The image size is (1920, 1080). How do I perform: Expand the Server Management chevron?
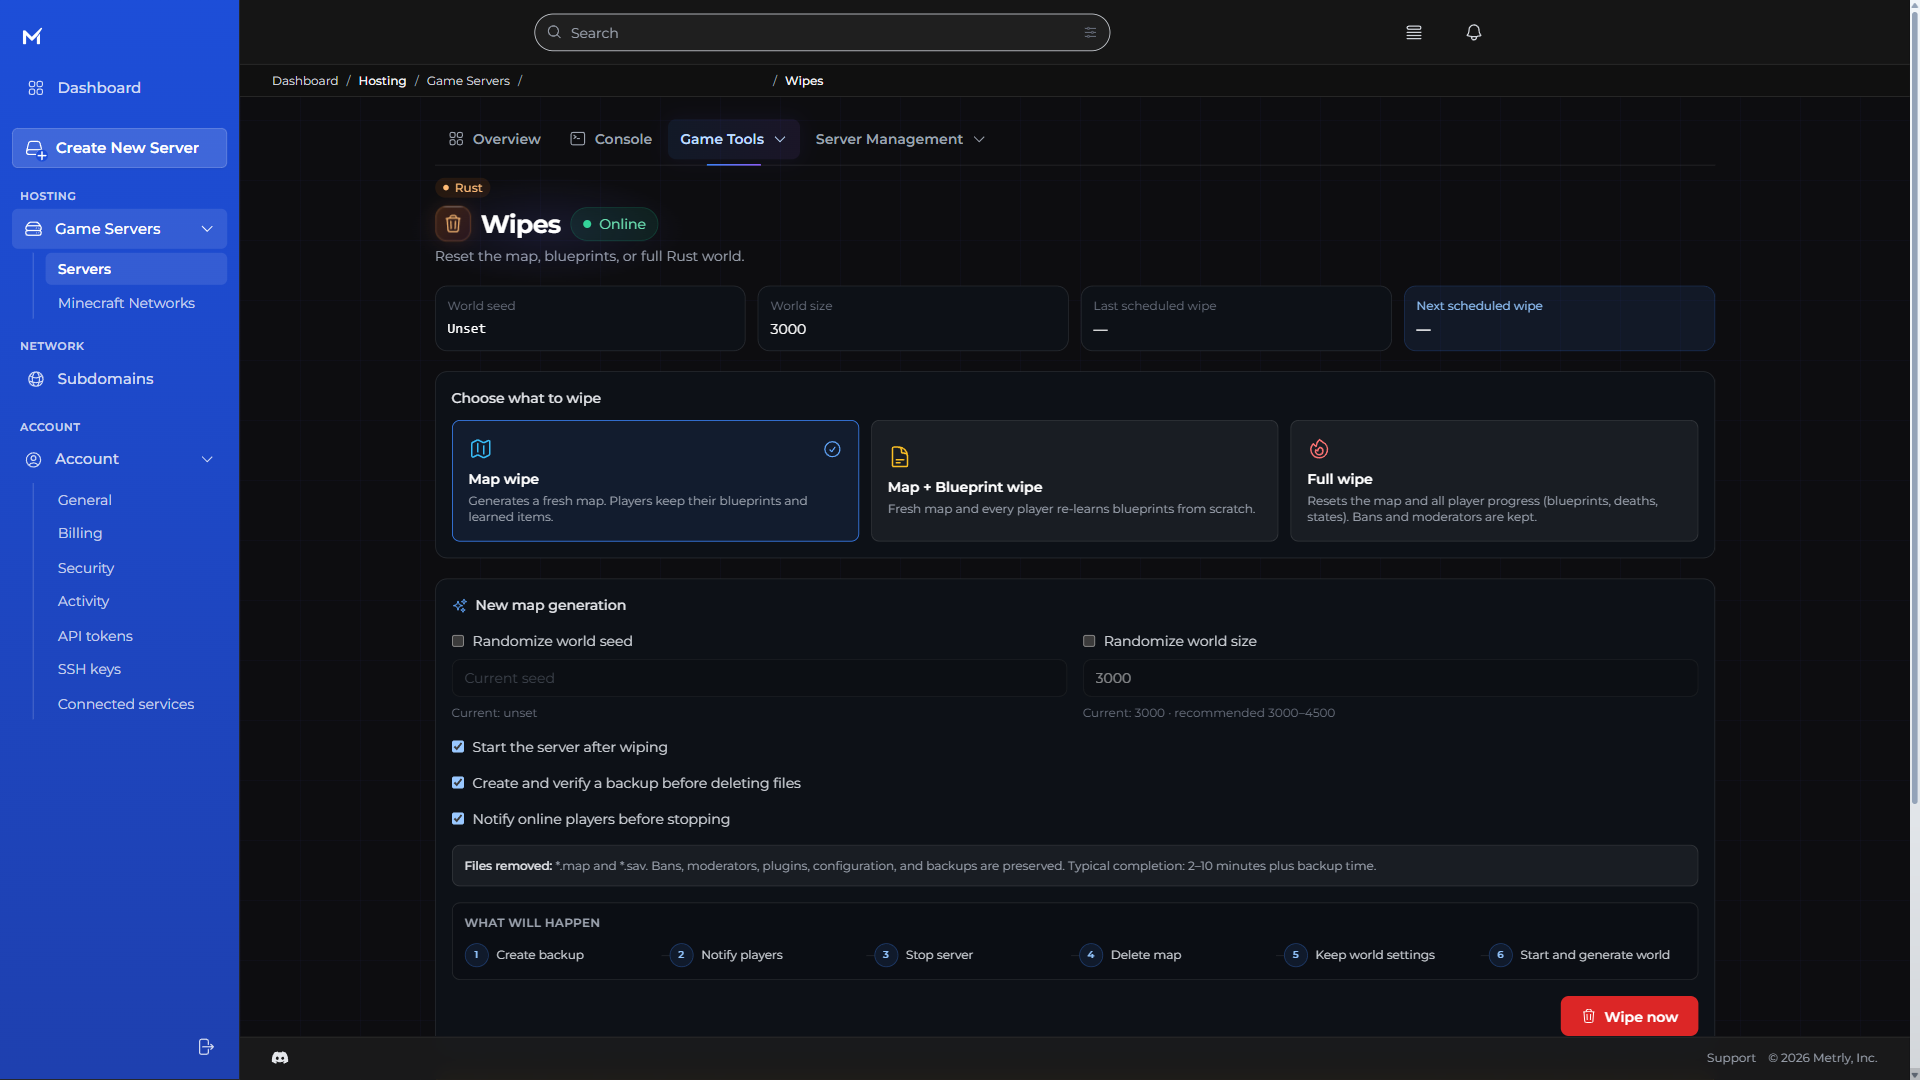pos(979,139)
